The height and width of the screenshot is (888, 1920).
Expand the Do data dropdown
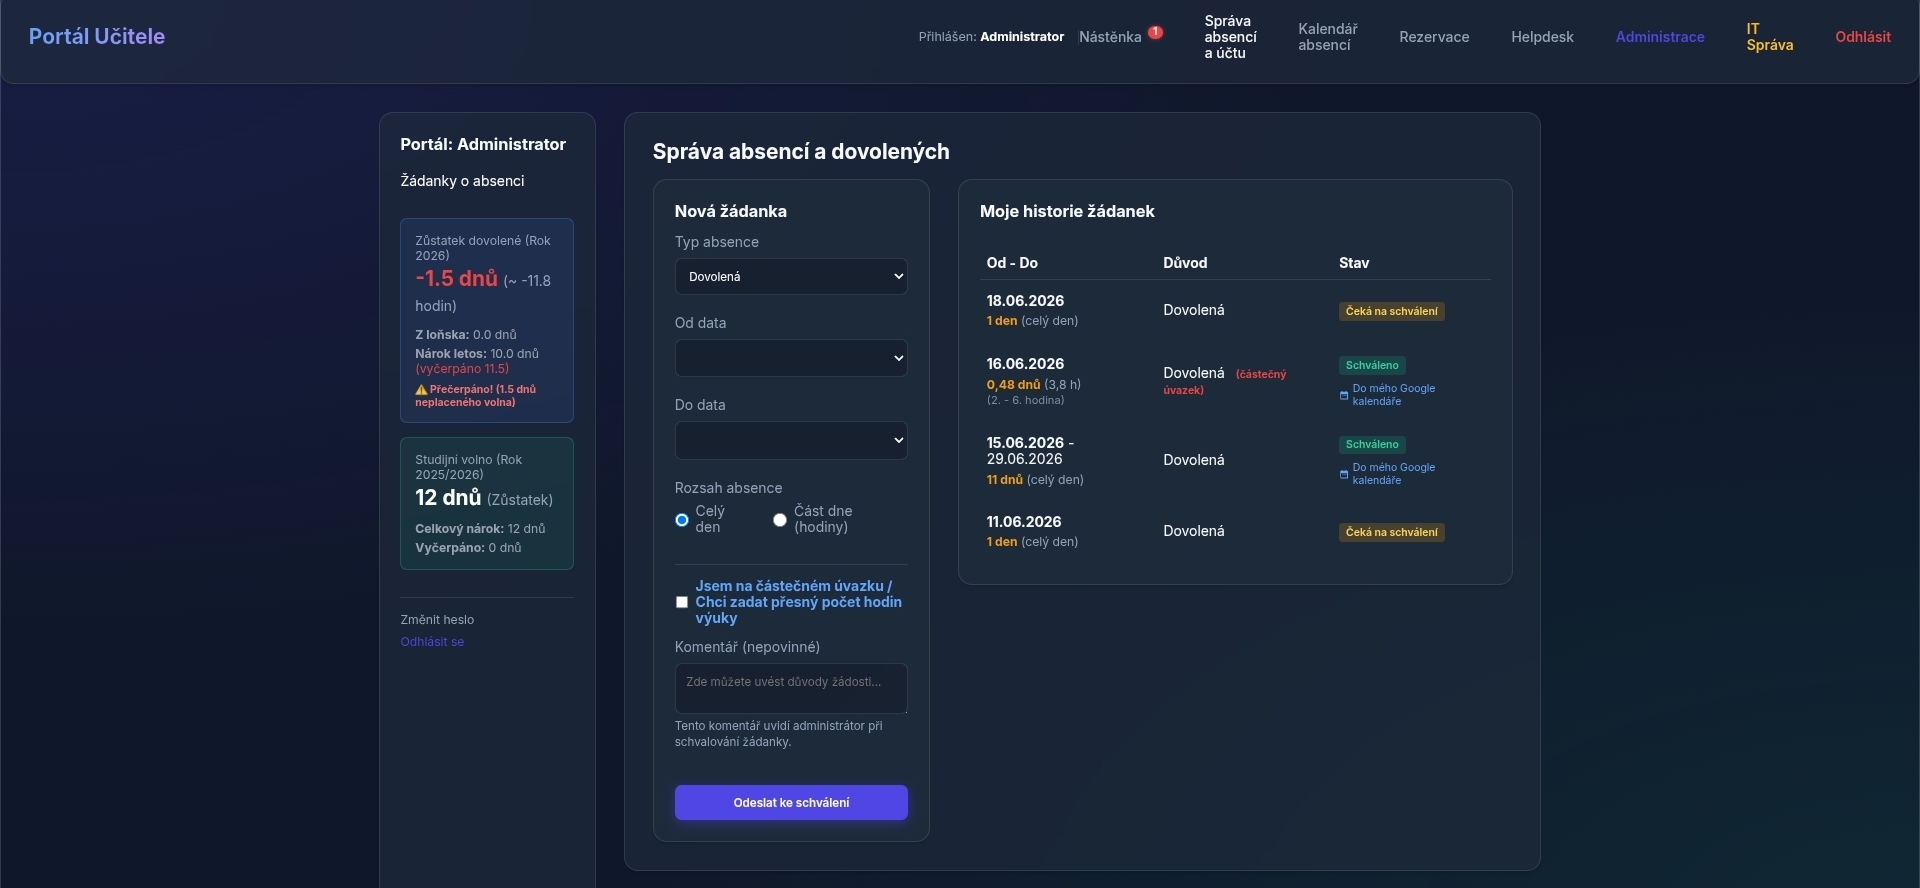(x=791, y=440)
